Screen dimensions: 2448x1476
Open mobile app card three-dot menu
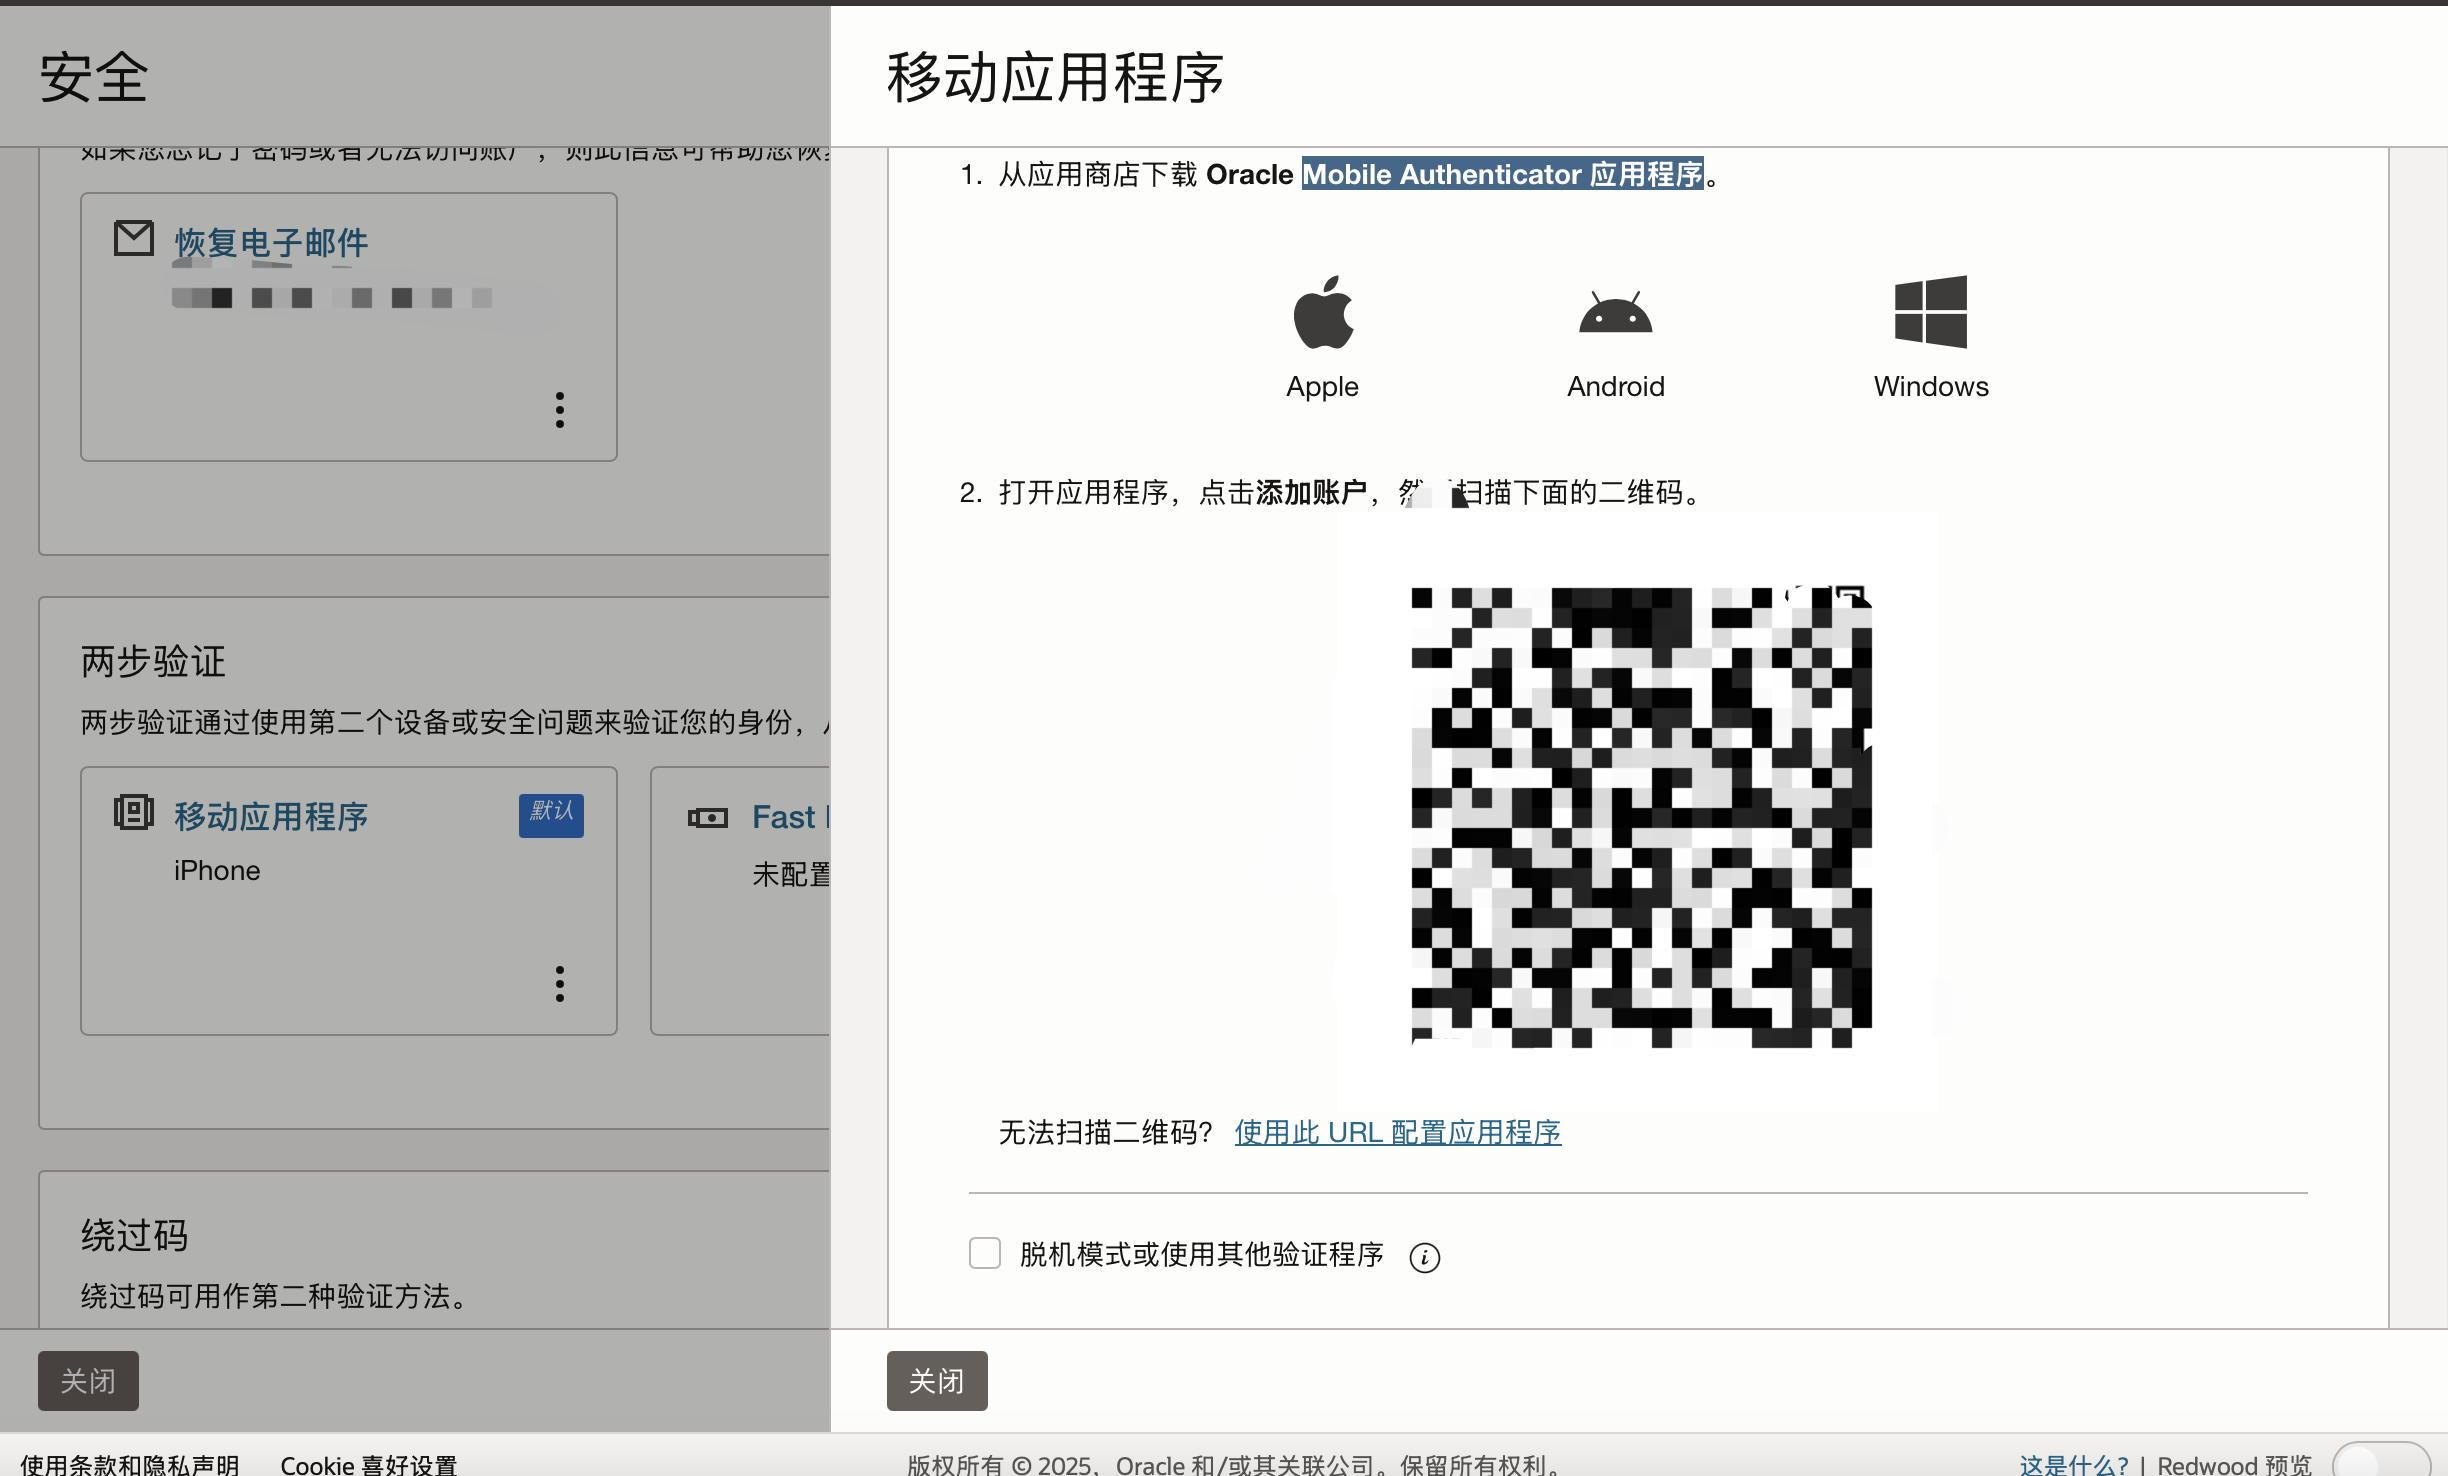[560, 984]
